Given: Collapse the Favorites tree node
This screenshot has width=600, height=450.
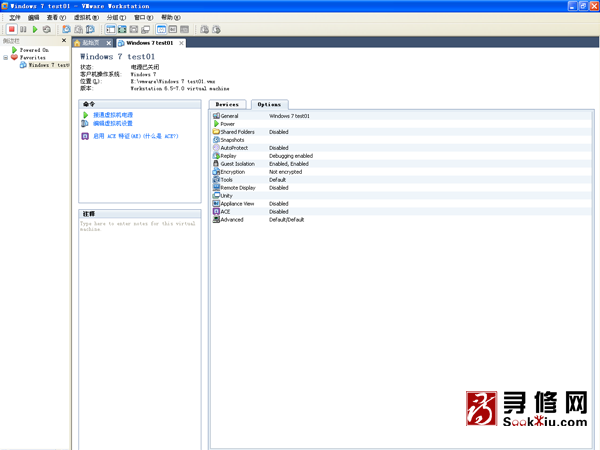Looking at the screenshot, I should click(6, 57).
